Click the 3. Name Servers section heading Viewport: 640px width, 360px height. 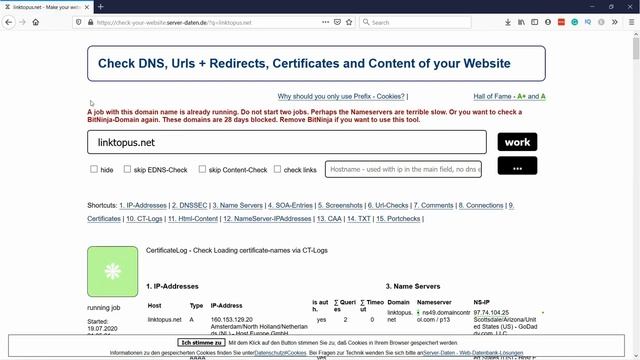[x=413, y=287]
